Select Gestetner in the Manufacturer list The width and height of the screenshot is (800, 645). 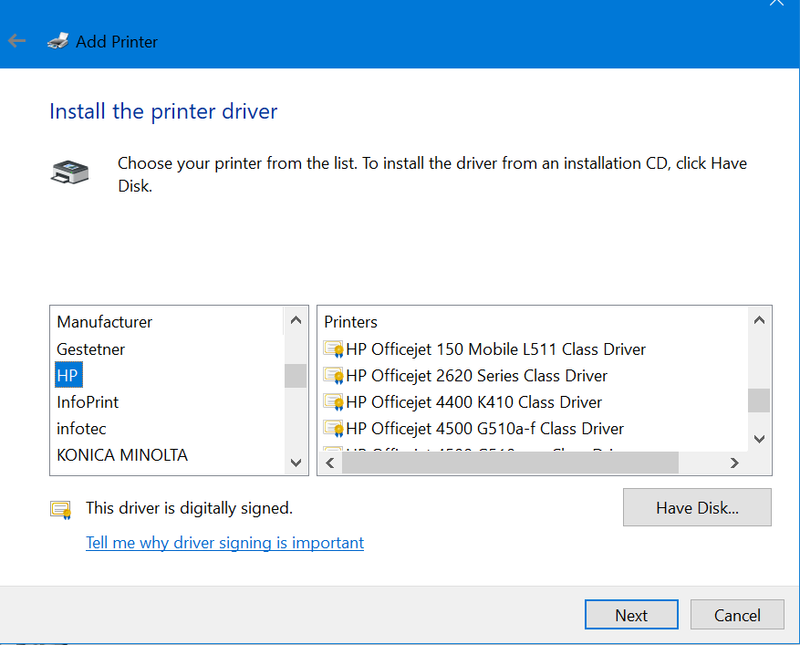pos(91,350)
